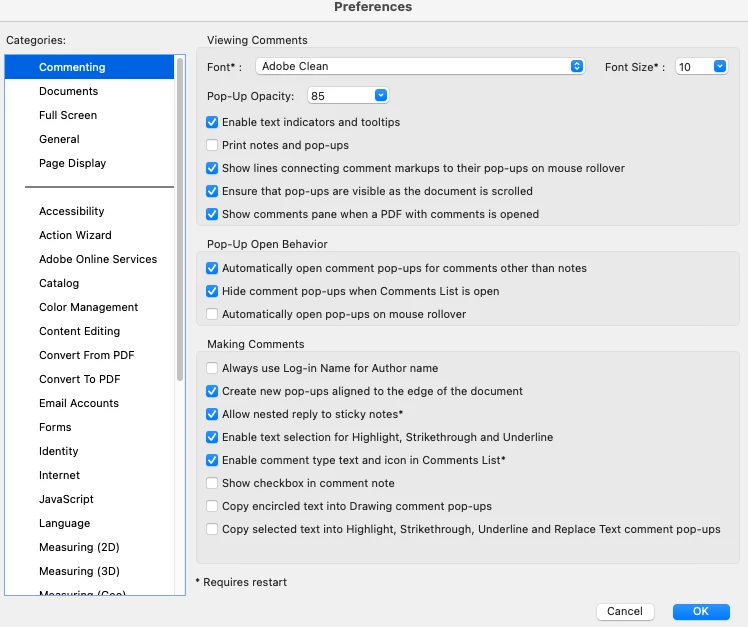
Task: Enable Show checkbox in comment note
Action: (212, 483)
